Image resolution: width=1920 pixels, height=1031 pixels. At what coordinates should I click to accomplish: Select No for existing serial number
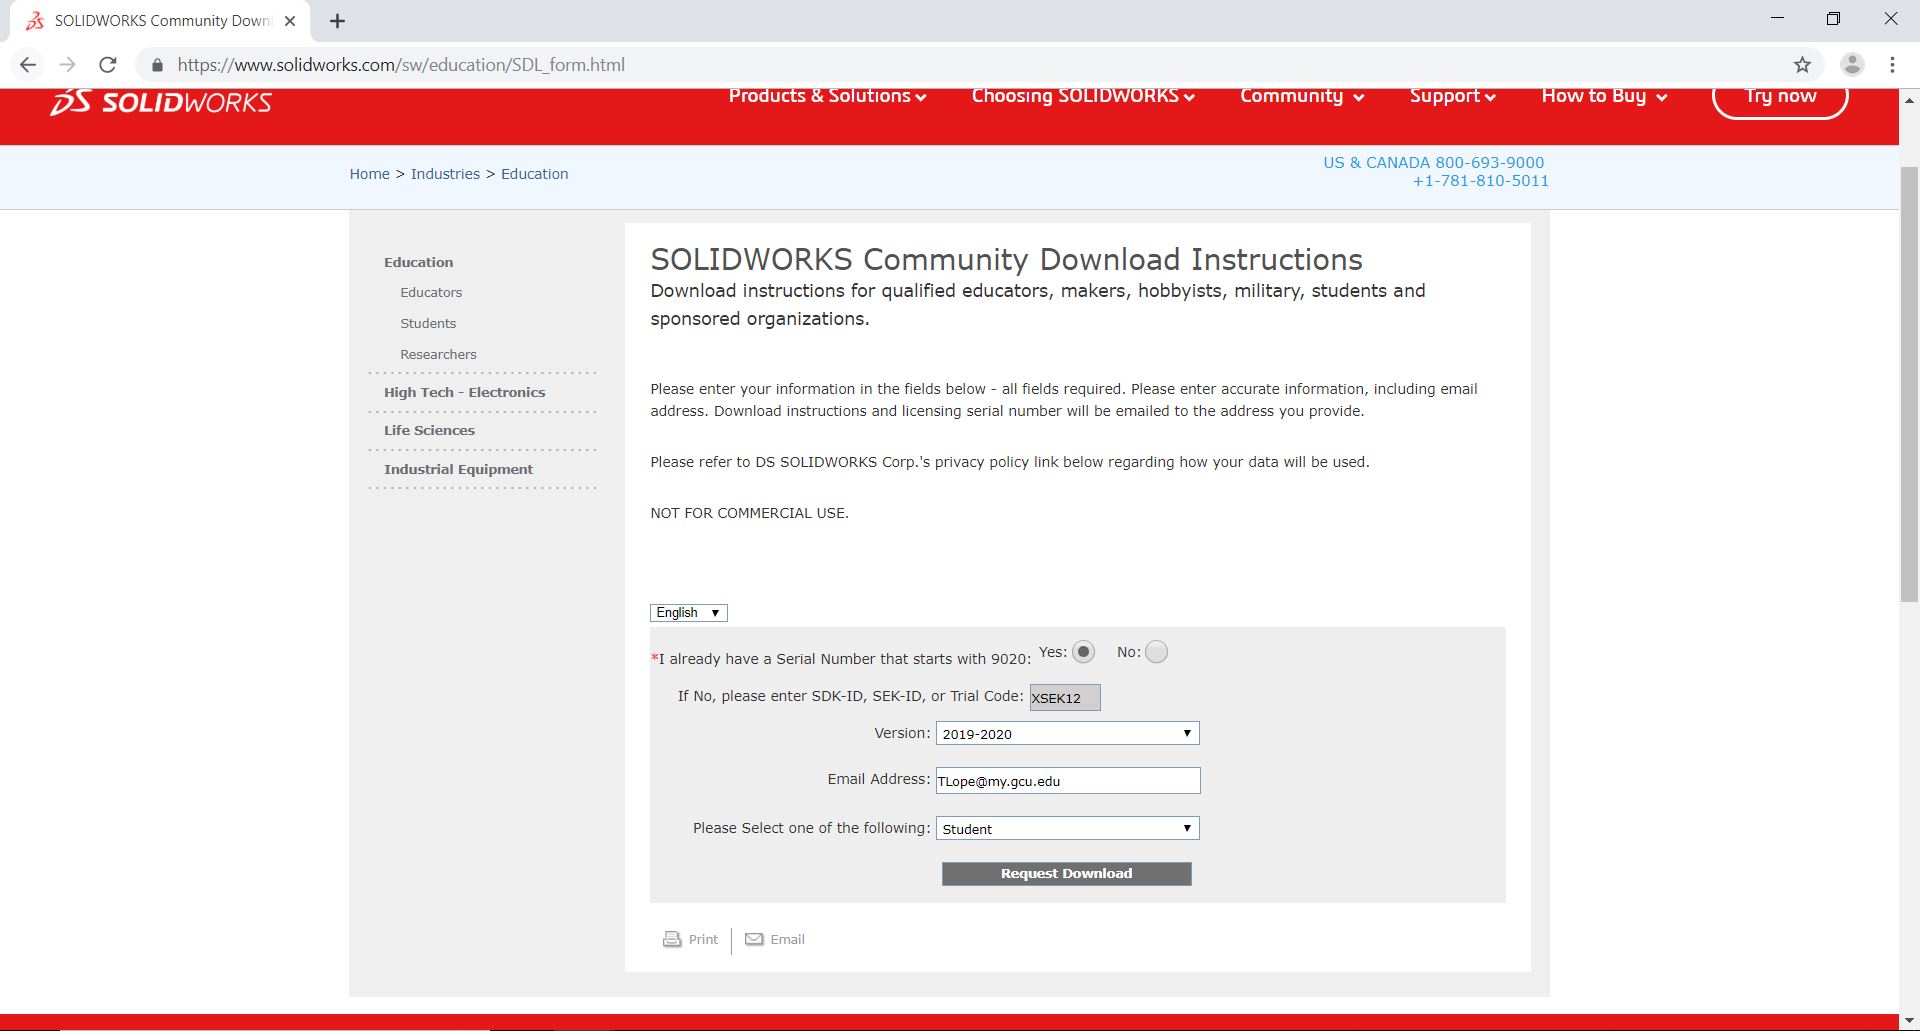tap(1156, 652)
